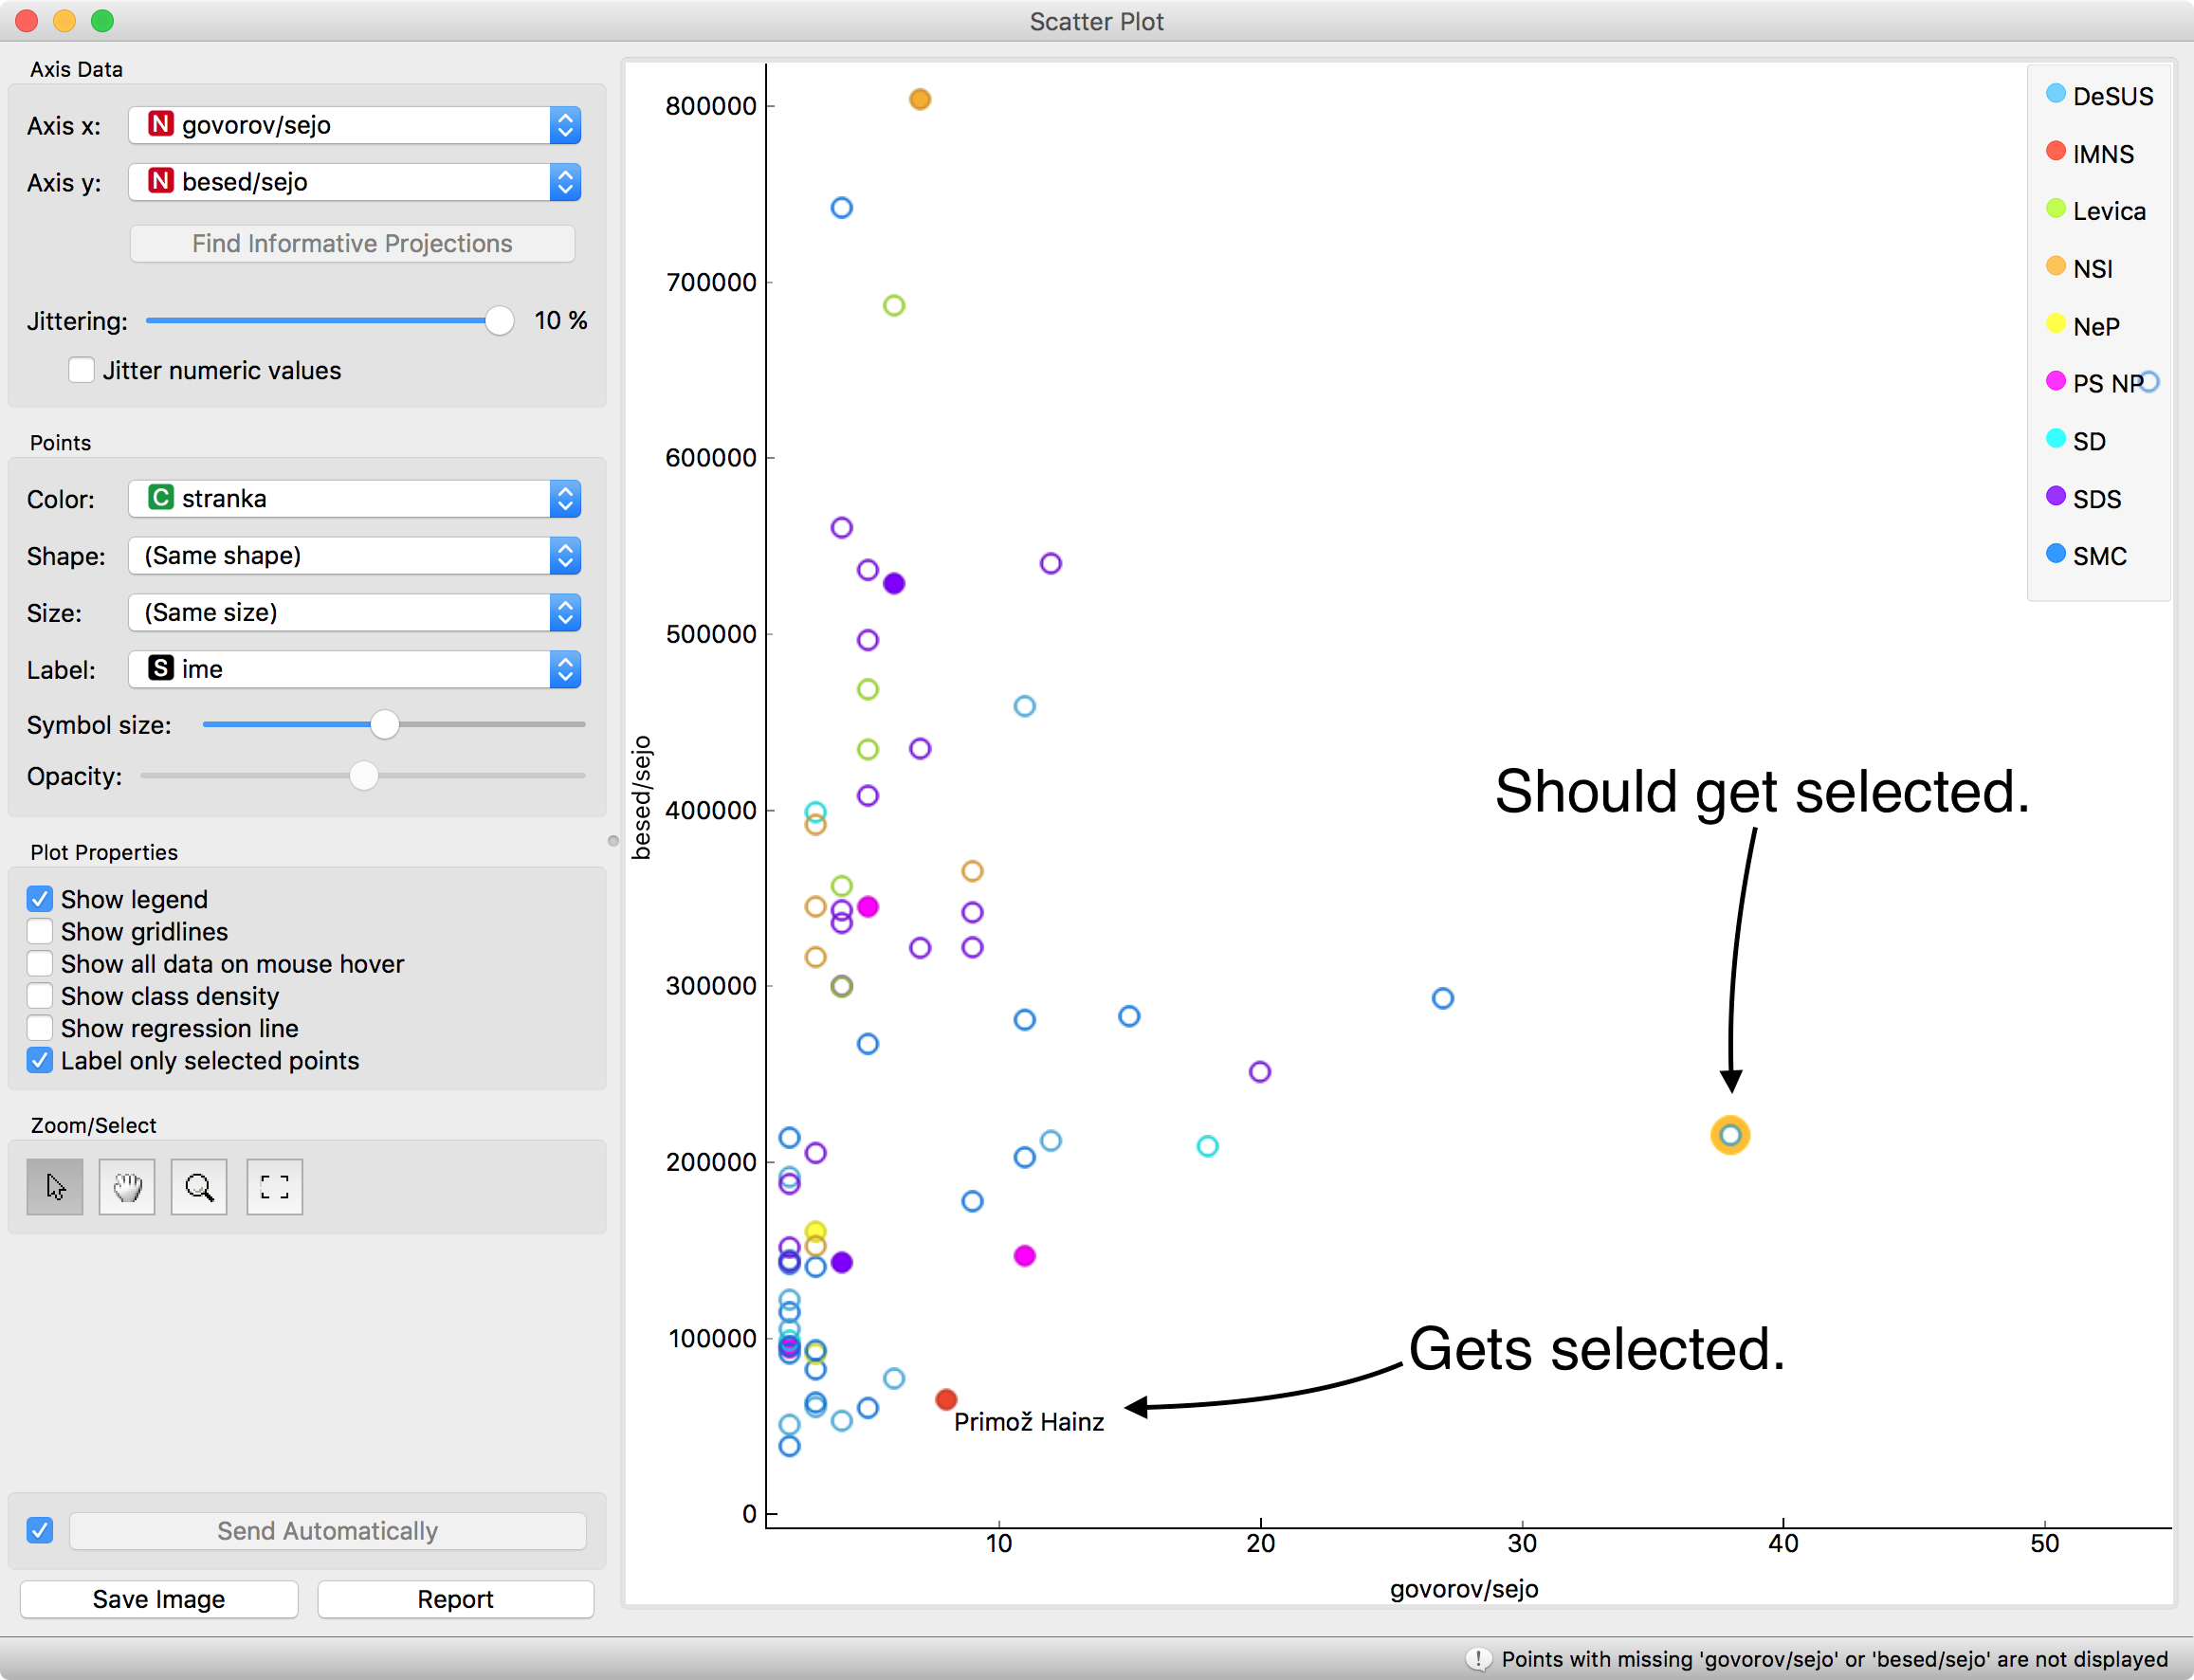Choose the zoom magnifier tool
This screenshot has width=2194, height=1680.
coord(199,1187)
